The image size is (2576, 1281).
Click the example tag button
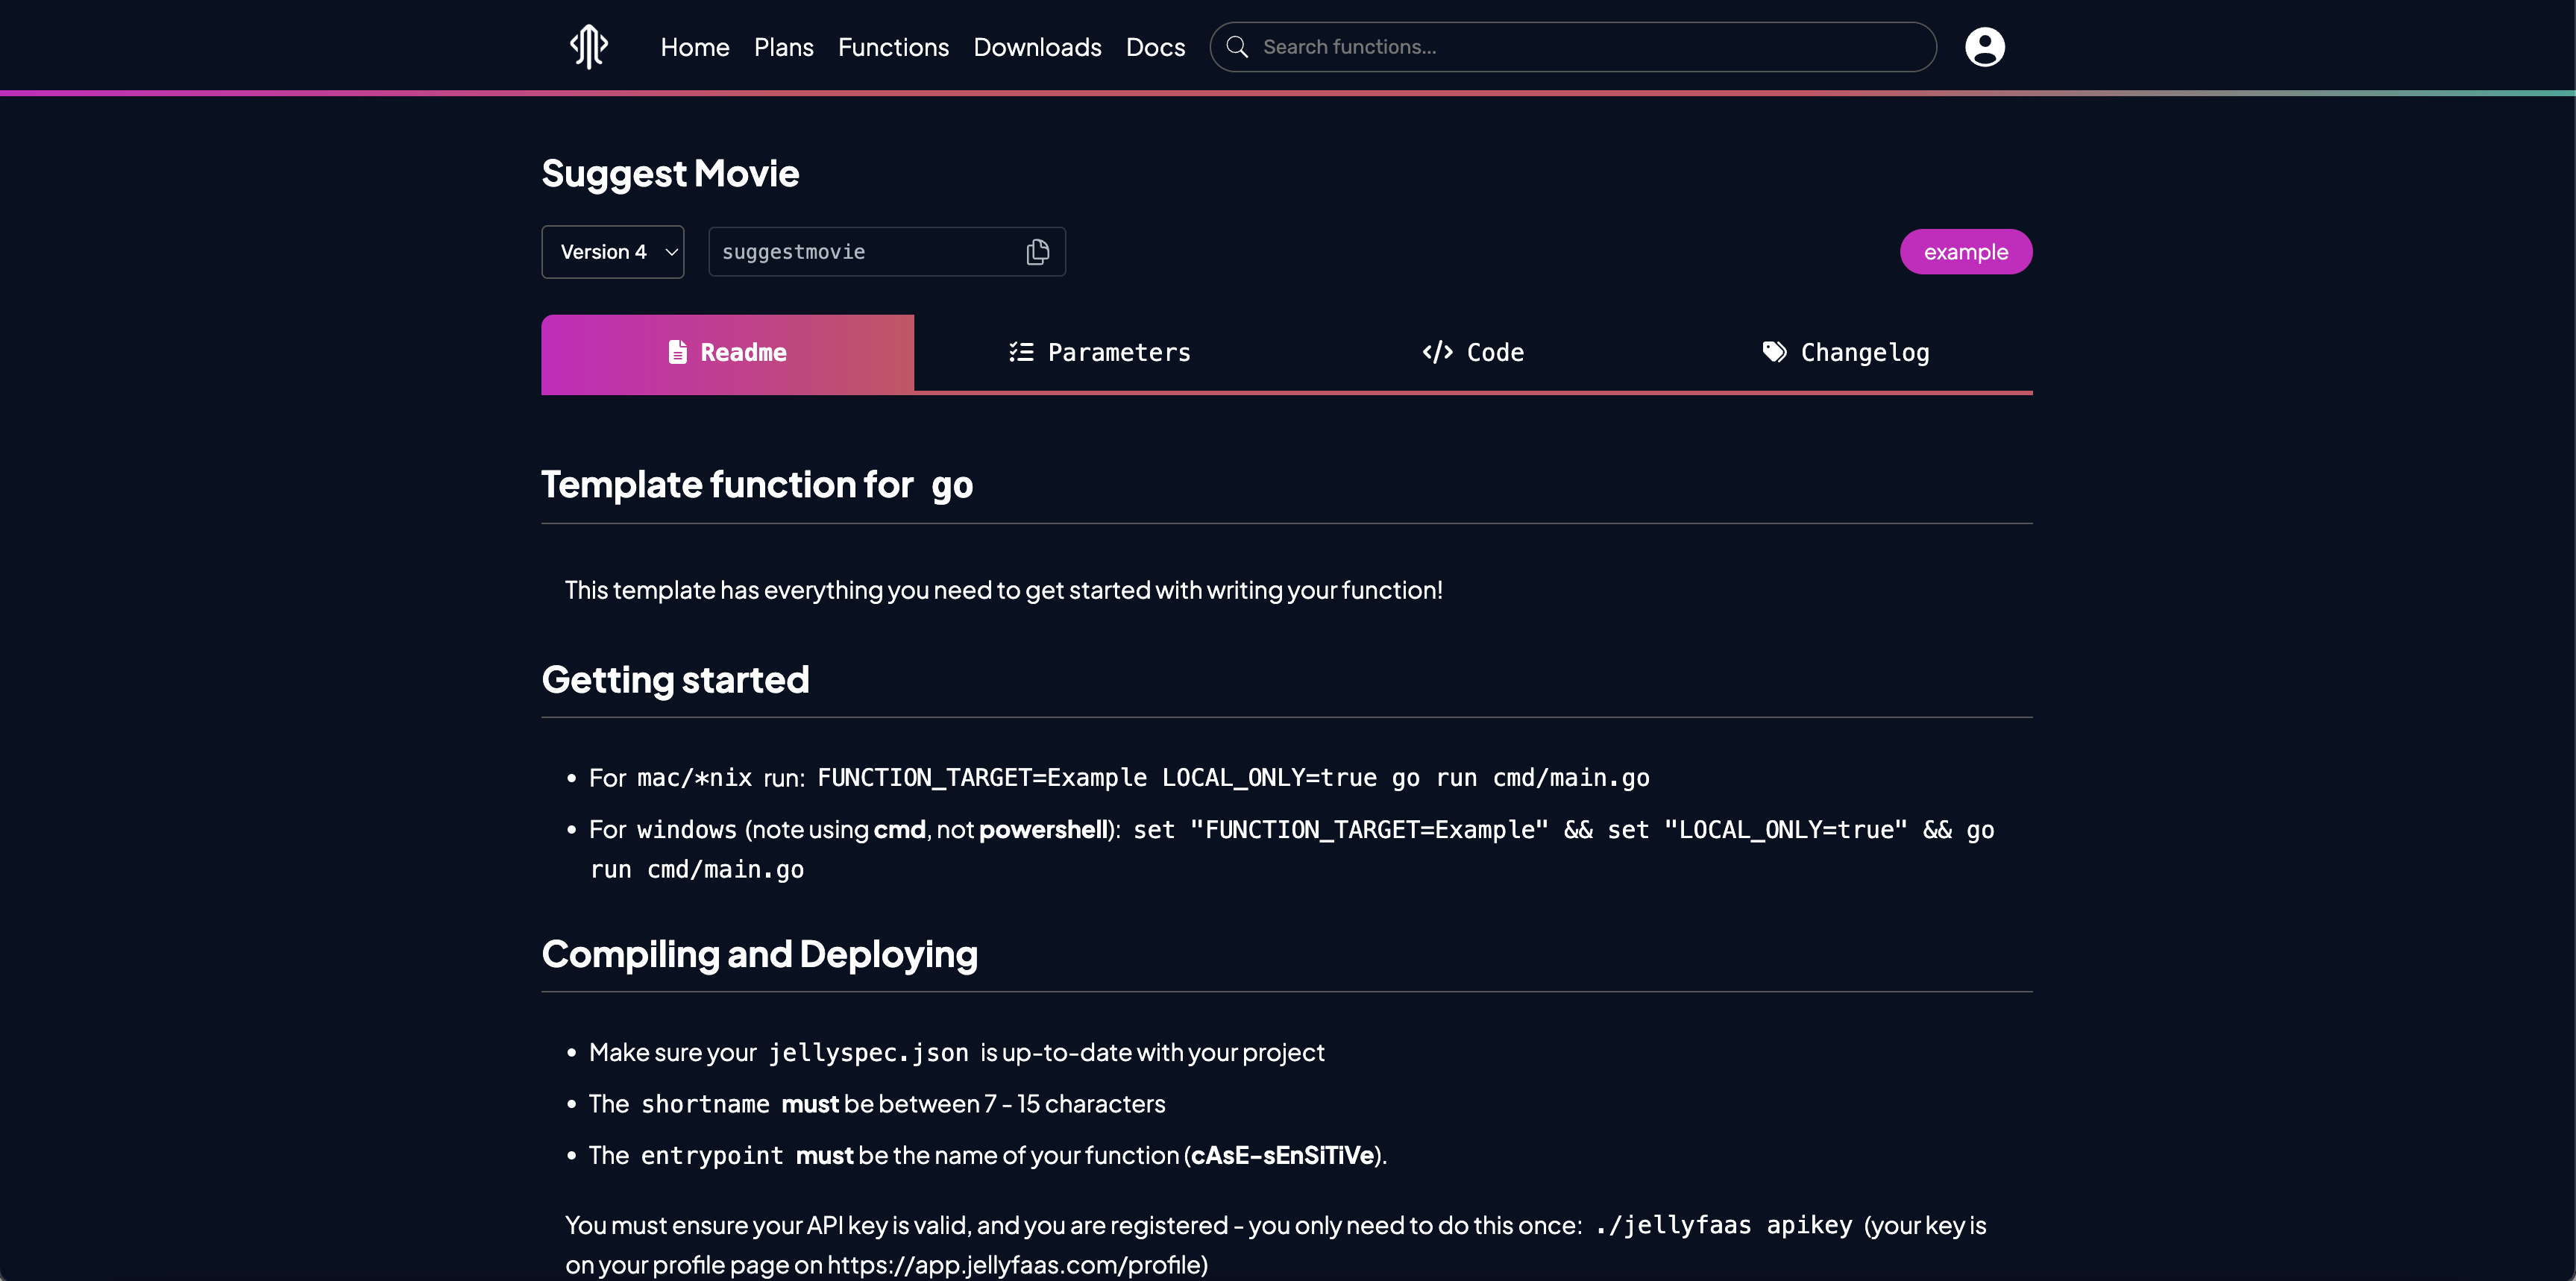point(1965,251)
